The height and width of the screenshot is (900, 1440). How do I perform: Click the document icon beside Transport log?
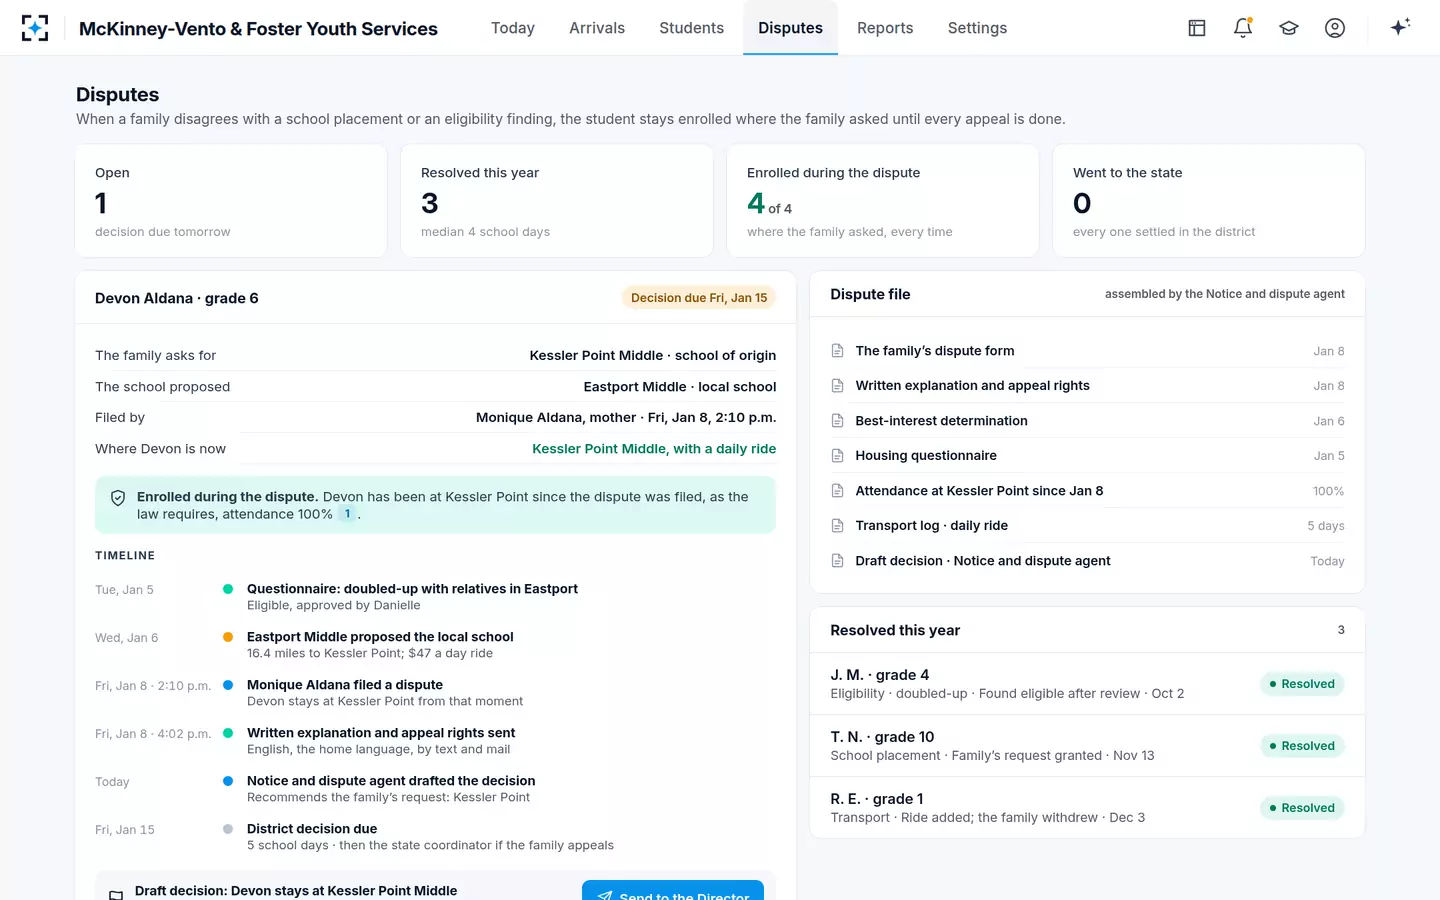(838, 526)
